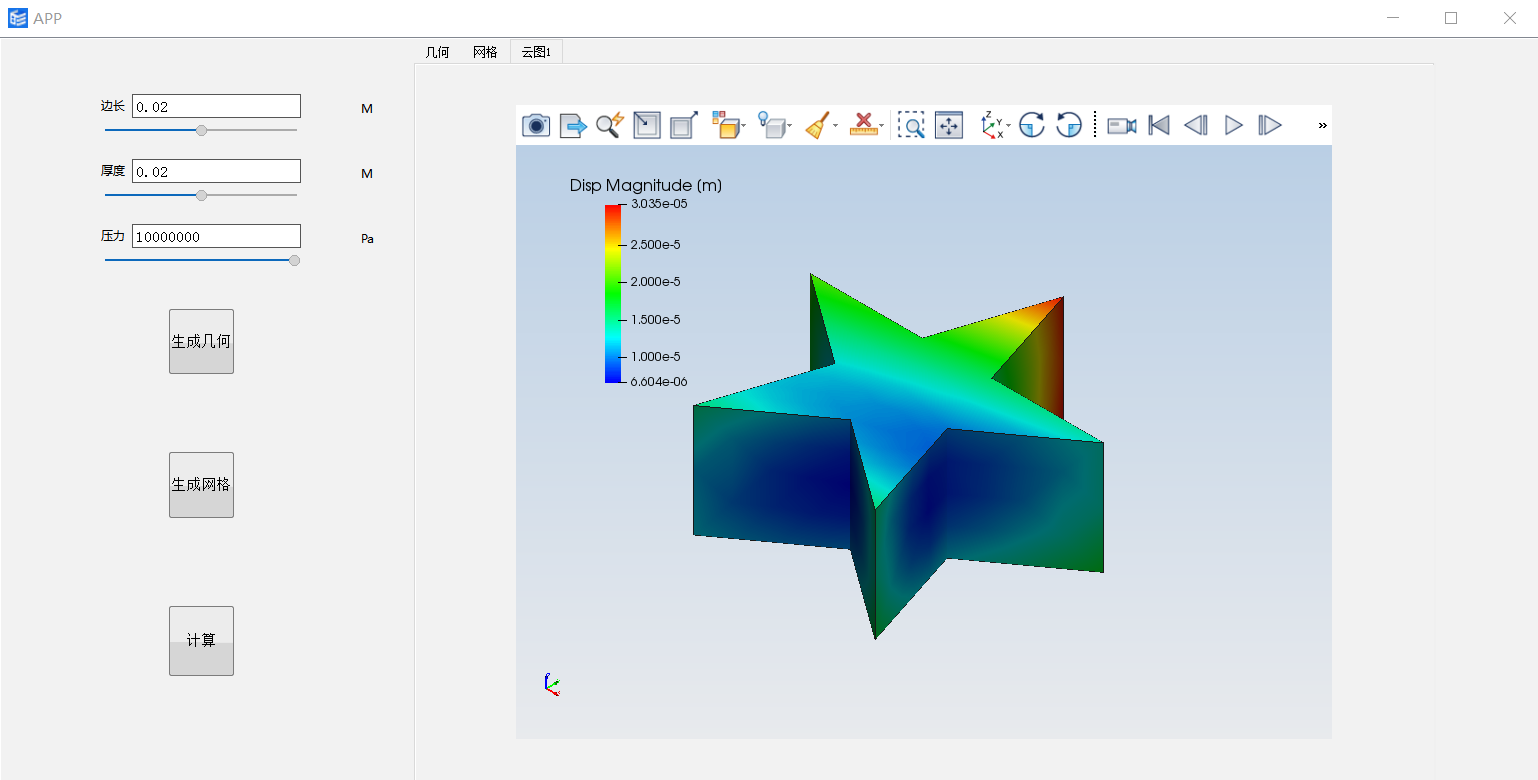The image size is (1538, 780).
Task: Click the 边长 slider handle
Action: (202, 130)
